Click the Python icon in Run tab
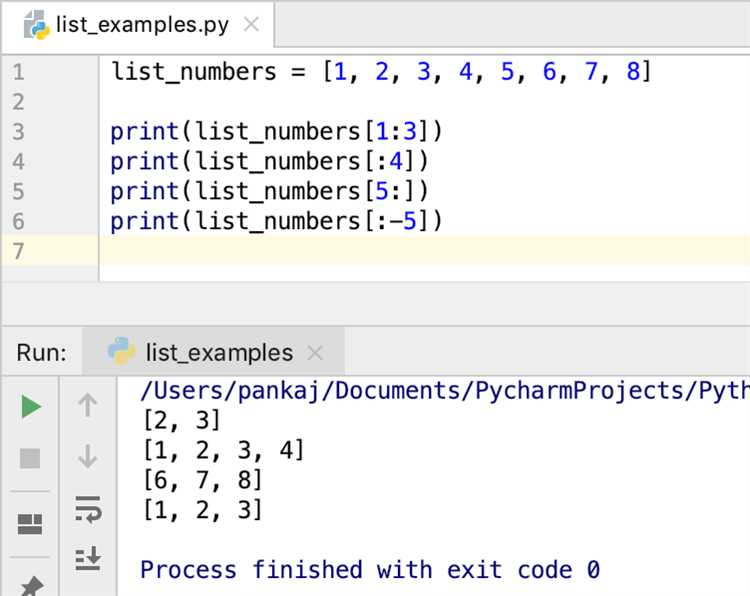The height and width of the screenshot is (596, 750). 121,352
